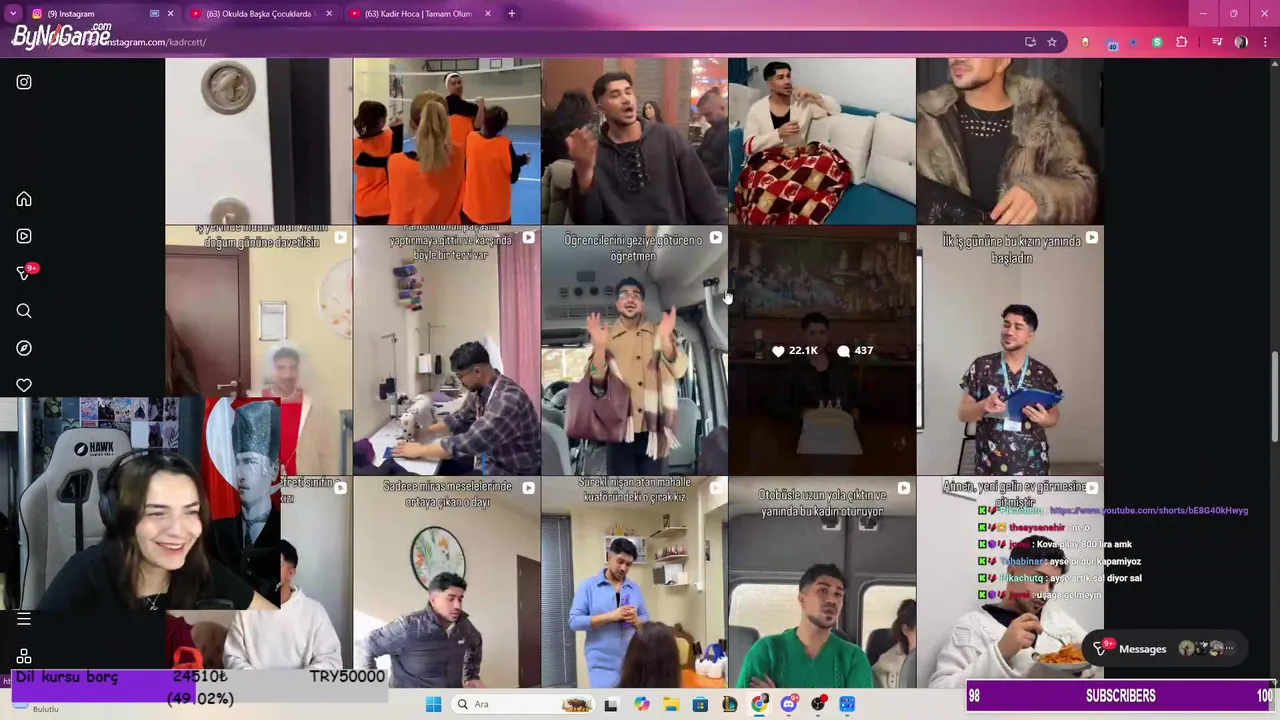Click the install app icon in address bar
1280x720 pixels.
(1030, 42)
